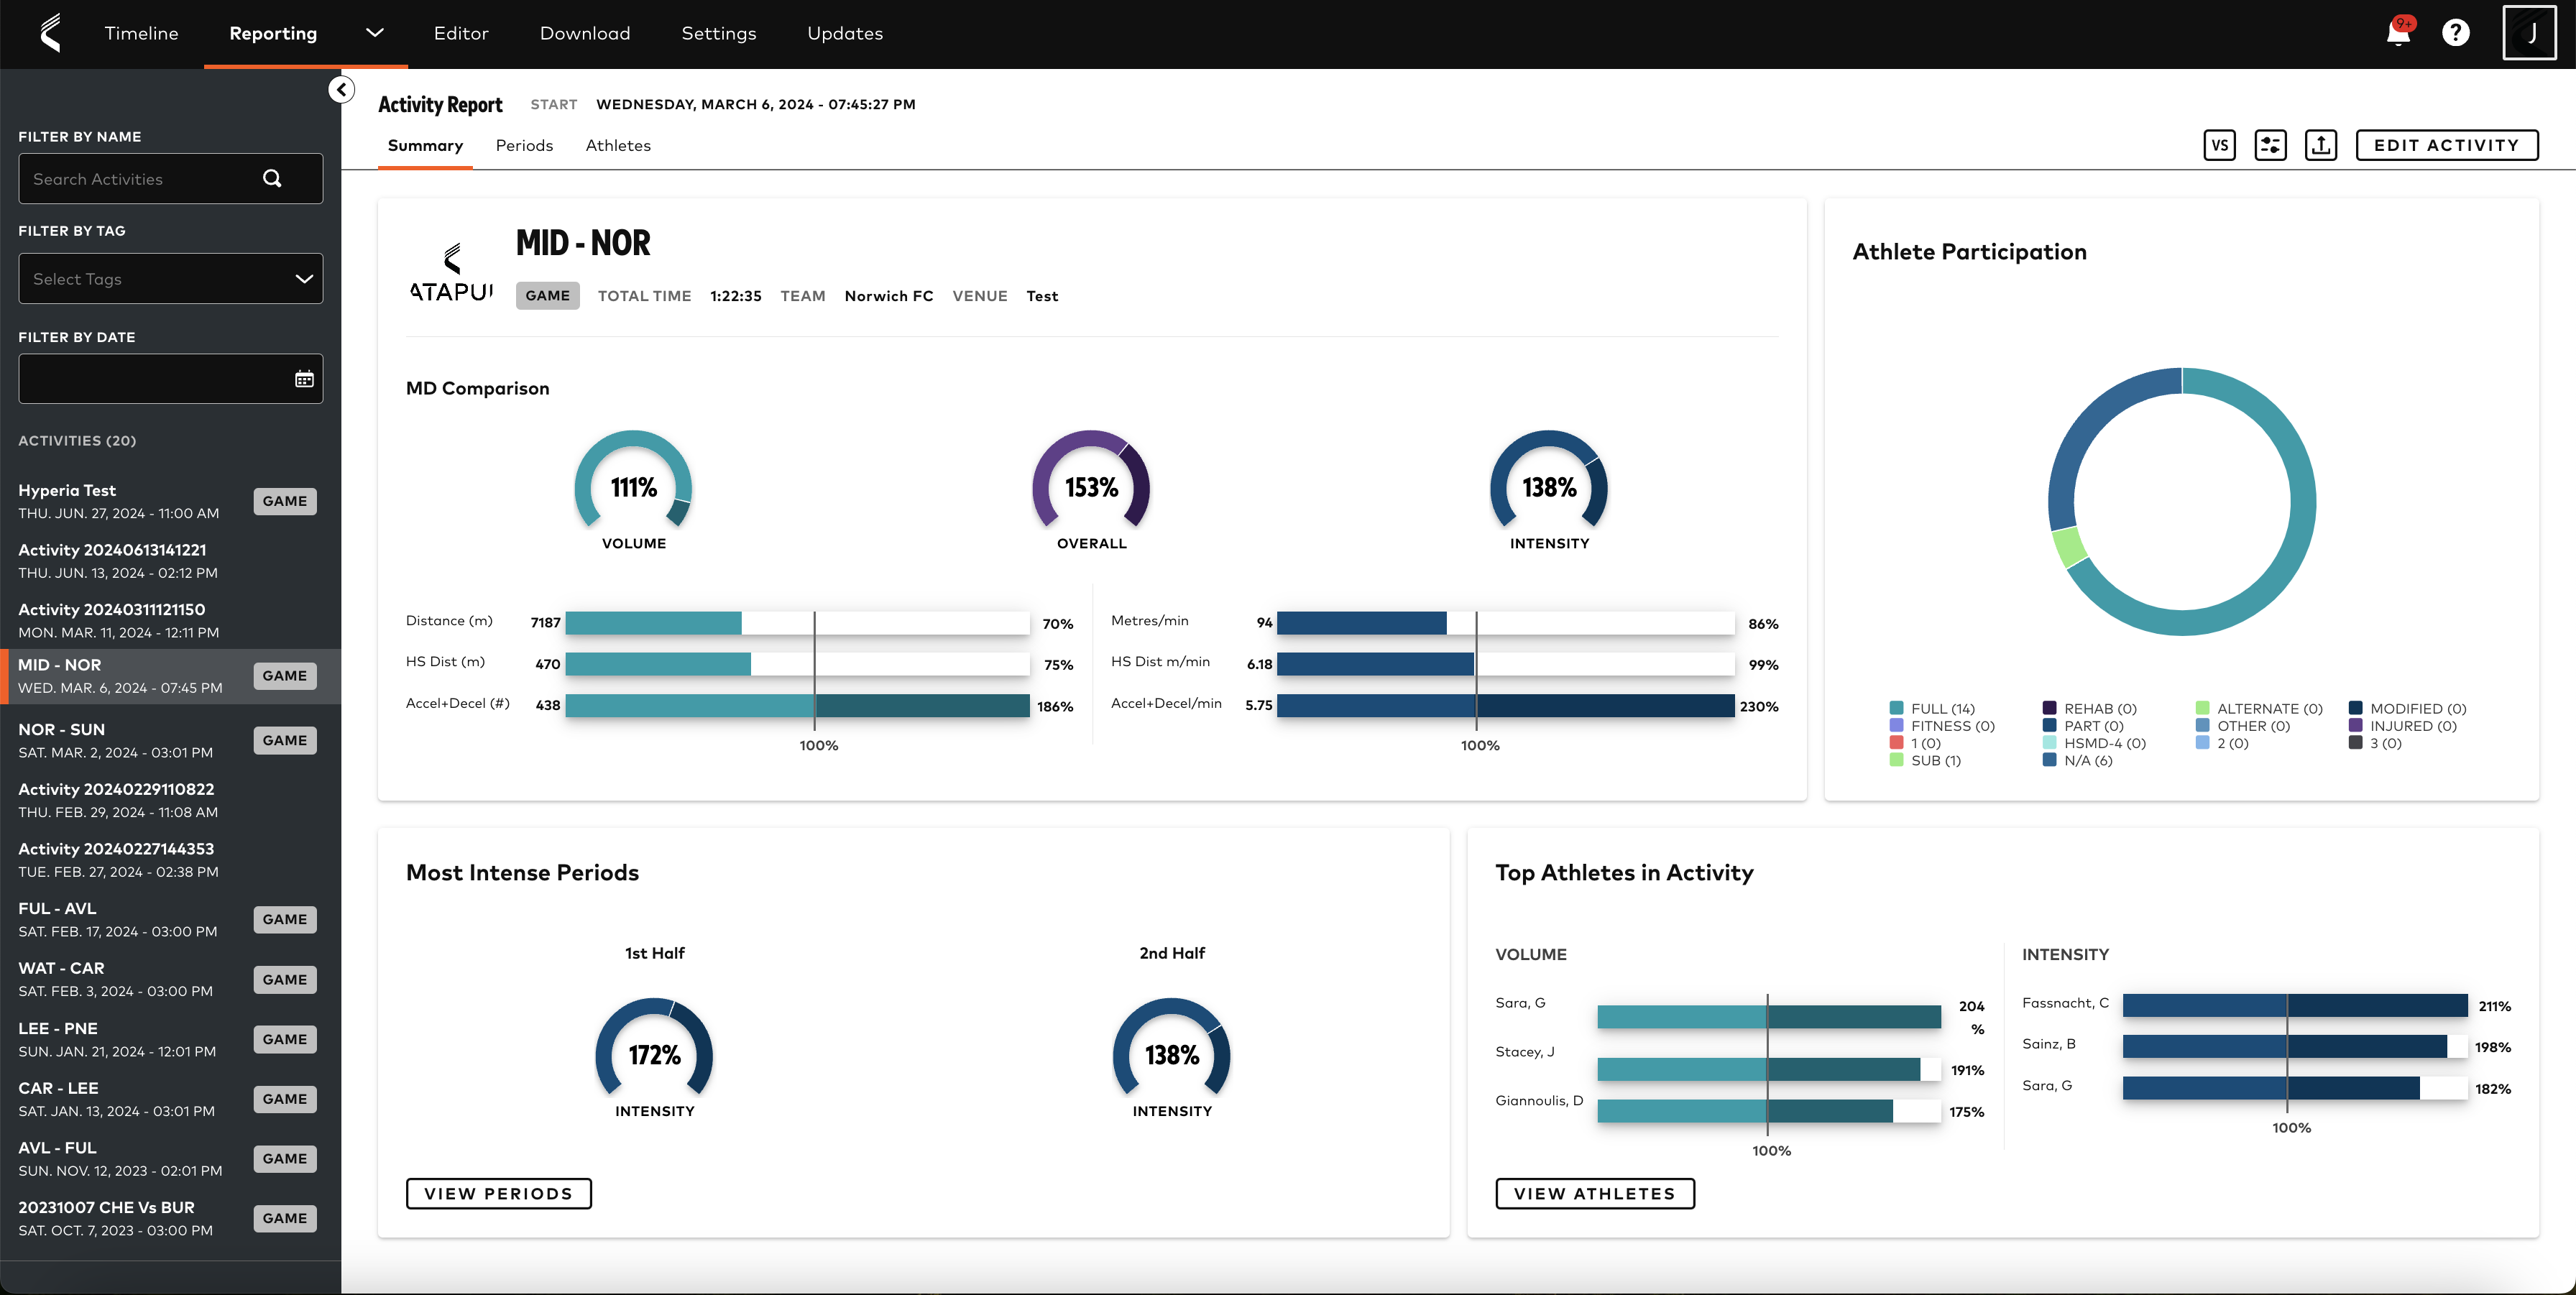The image size is (2576, 1295).
Task: Expand the Reporting menu chevron
Action: (x=374, y=33)
